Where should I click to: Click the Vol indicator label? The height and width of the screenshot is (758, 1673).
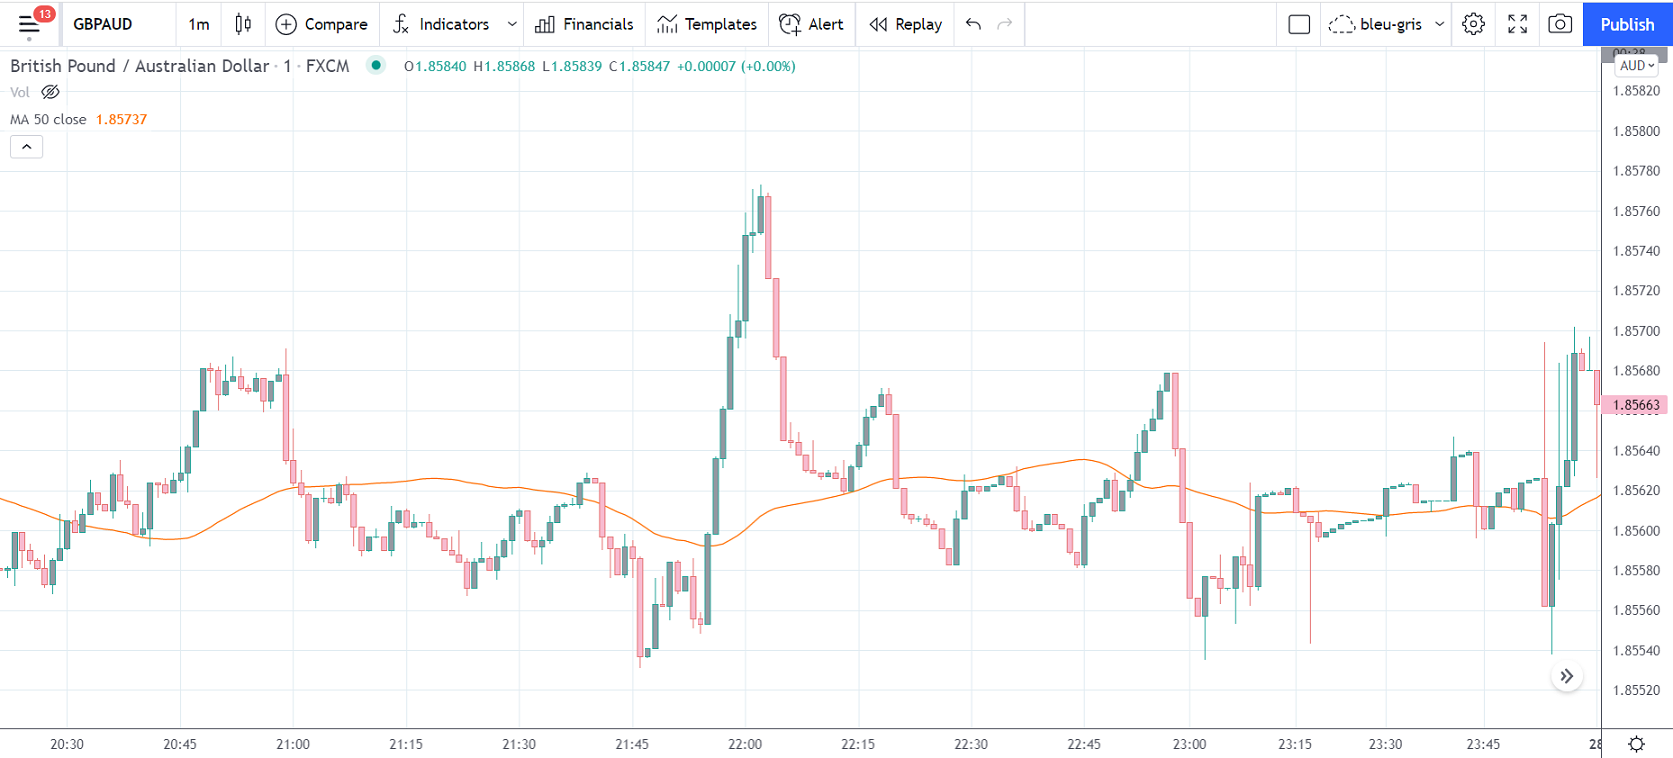coord(20,92)
